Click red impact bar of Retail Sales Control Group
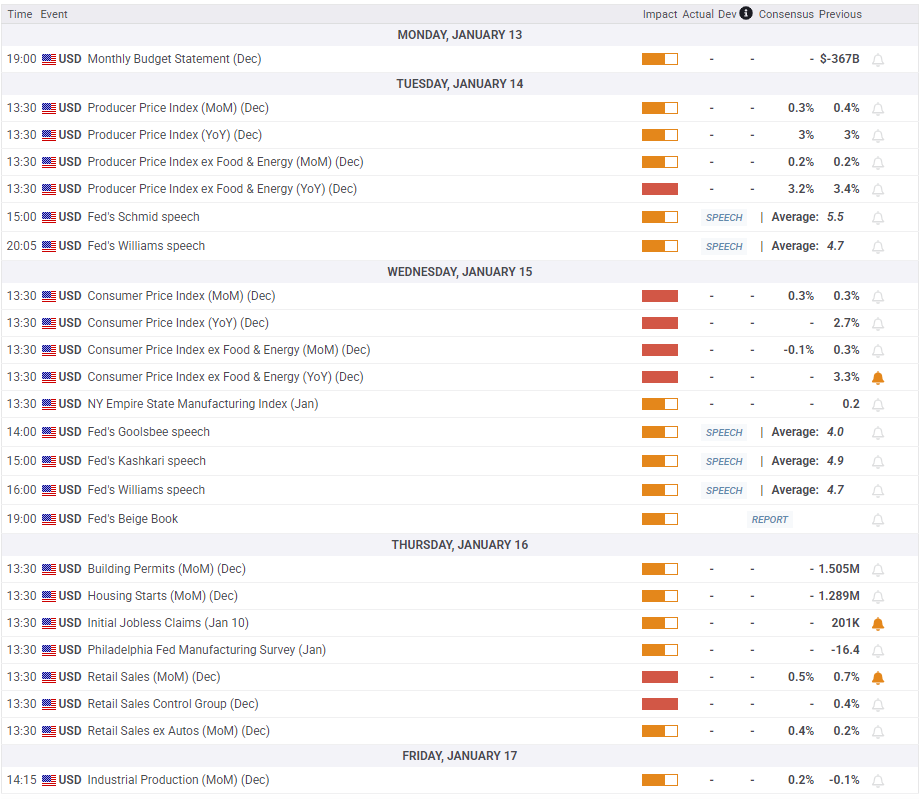921x799 pixels. (660, 704)
